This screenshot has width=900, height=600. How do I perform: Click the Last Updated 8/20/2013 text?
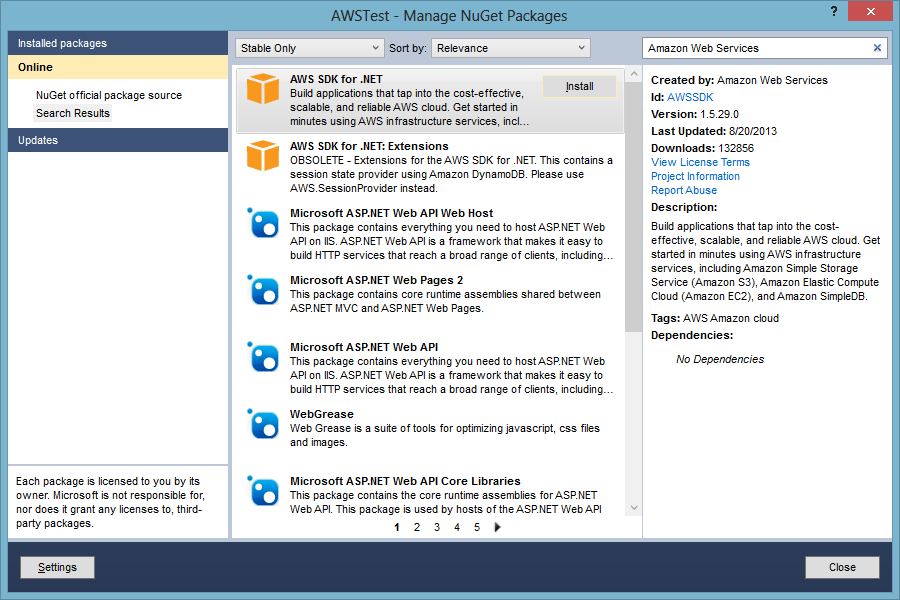click(713, 131)
